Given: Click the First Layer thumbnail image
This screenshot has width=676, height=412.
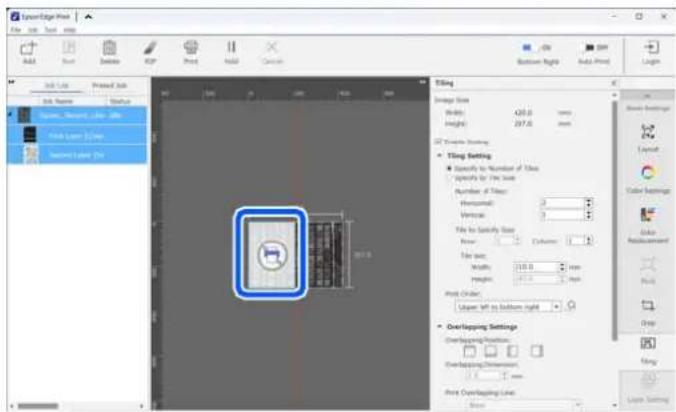Looking at the screenshot, I should tap(29, 135).
